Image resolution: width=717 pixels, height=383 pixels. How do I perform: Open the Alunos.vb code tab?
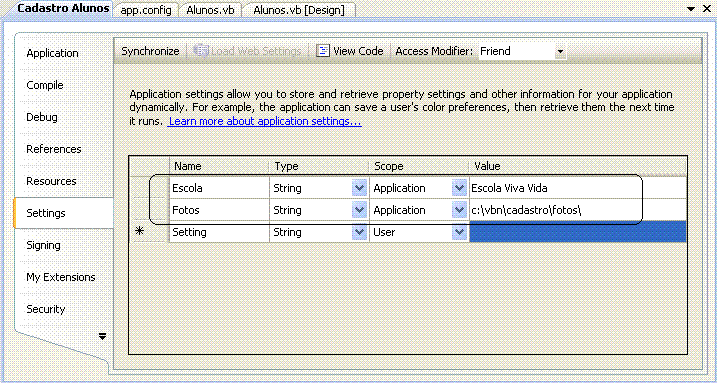point(210,10)
